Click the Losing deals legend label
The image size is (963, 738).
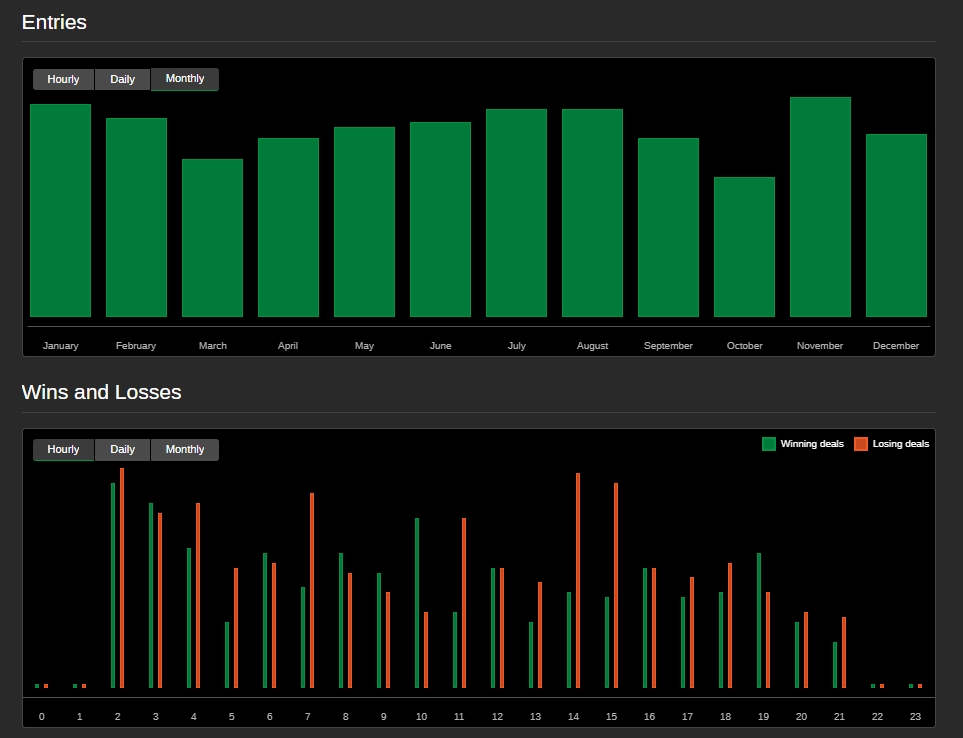[x=900, y=444]
